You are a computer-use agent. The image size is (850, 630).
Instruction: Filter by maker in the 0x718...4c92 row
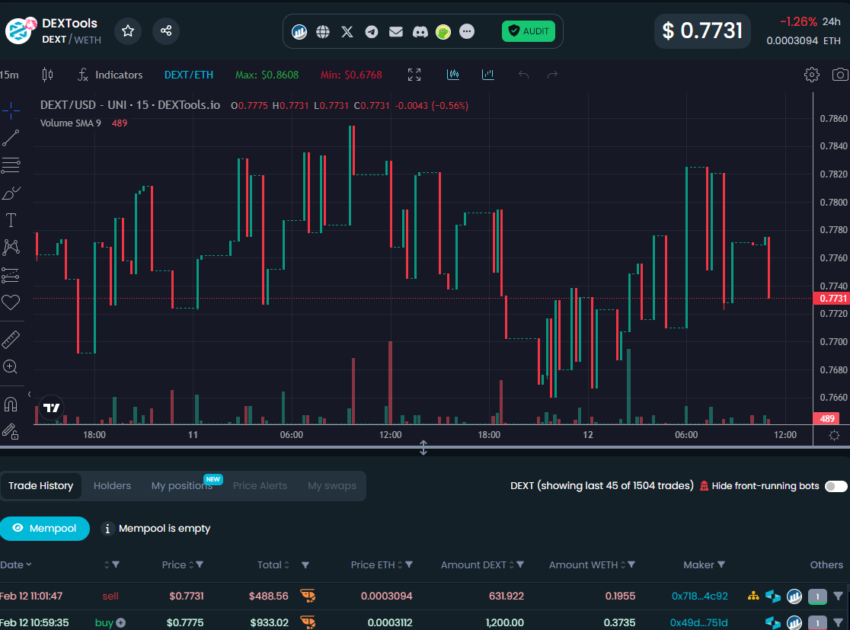tap(838, 596)
